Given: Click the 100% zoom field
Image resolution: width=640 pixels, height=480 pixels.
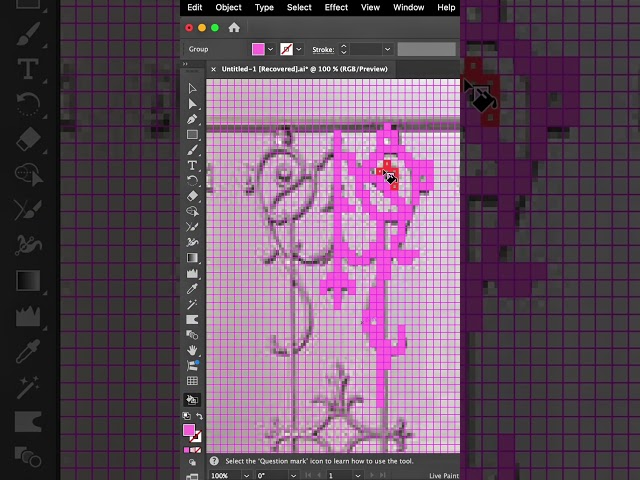Looking at the screenshot, I should click(225, 476).
